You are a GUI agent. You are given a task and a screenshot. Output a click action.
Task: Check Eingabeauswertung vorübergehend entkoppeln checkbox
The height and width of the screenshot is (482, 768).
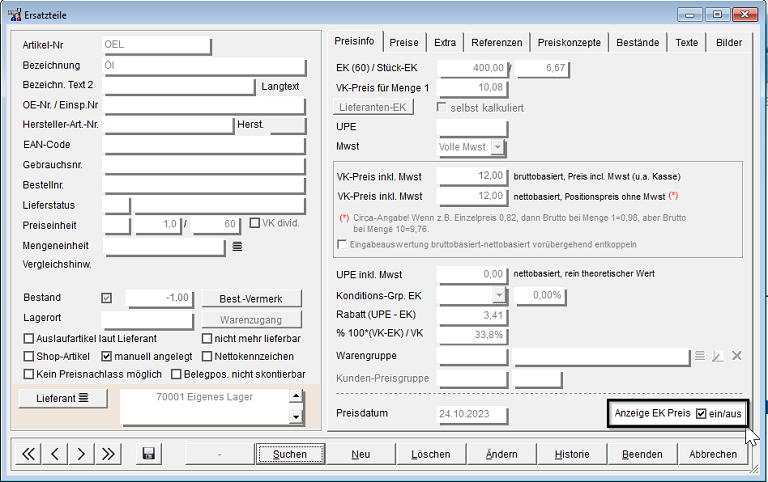tap(342, 244)
